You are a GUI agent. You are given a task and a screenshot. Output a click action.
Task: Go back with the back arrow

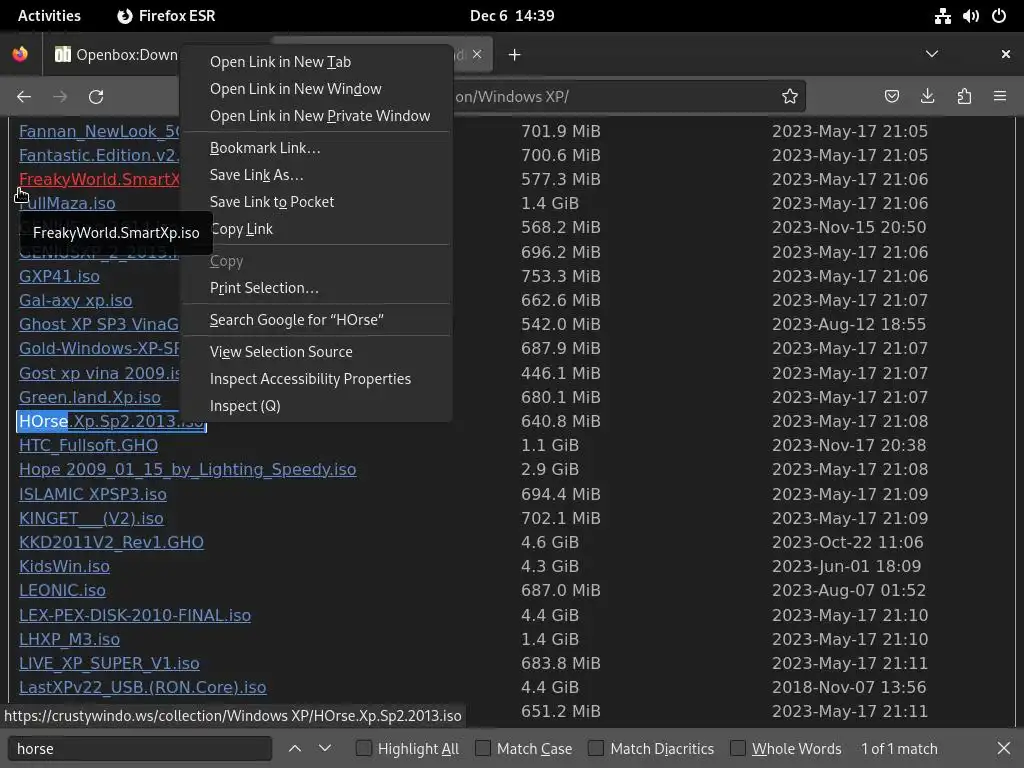(24, 97)
